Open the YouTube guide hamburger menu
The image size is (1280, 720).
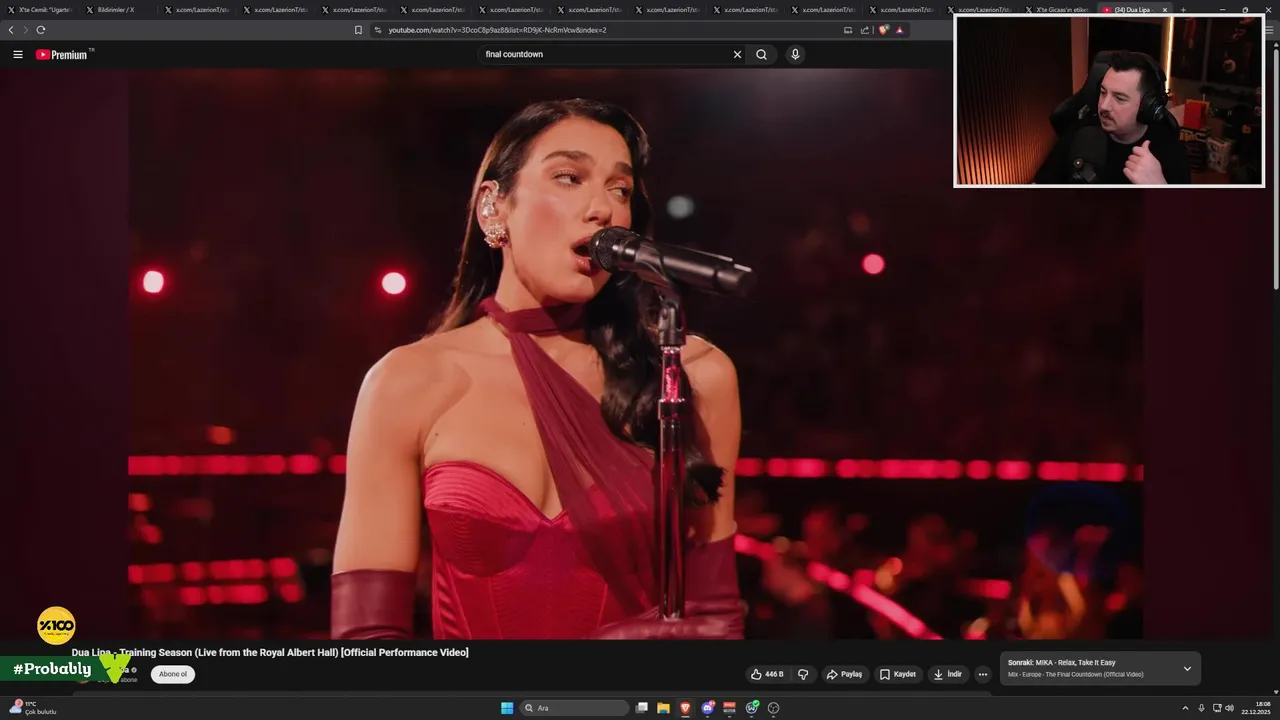pos(17,54)
